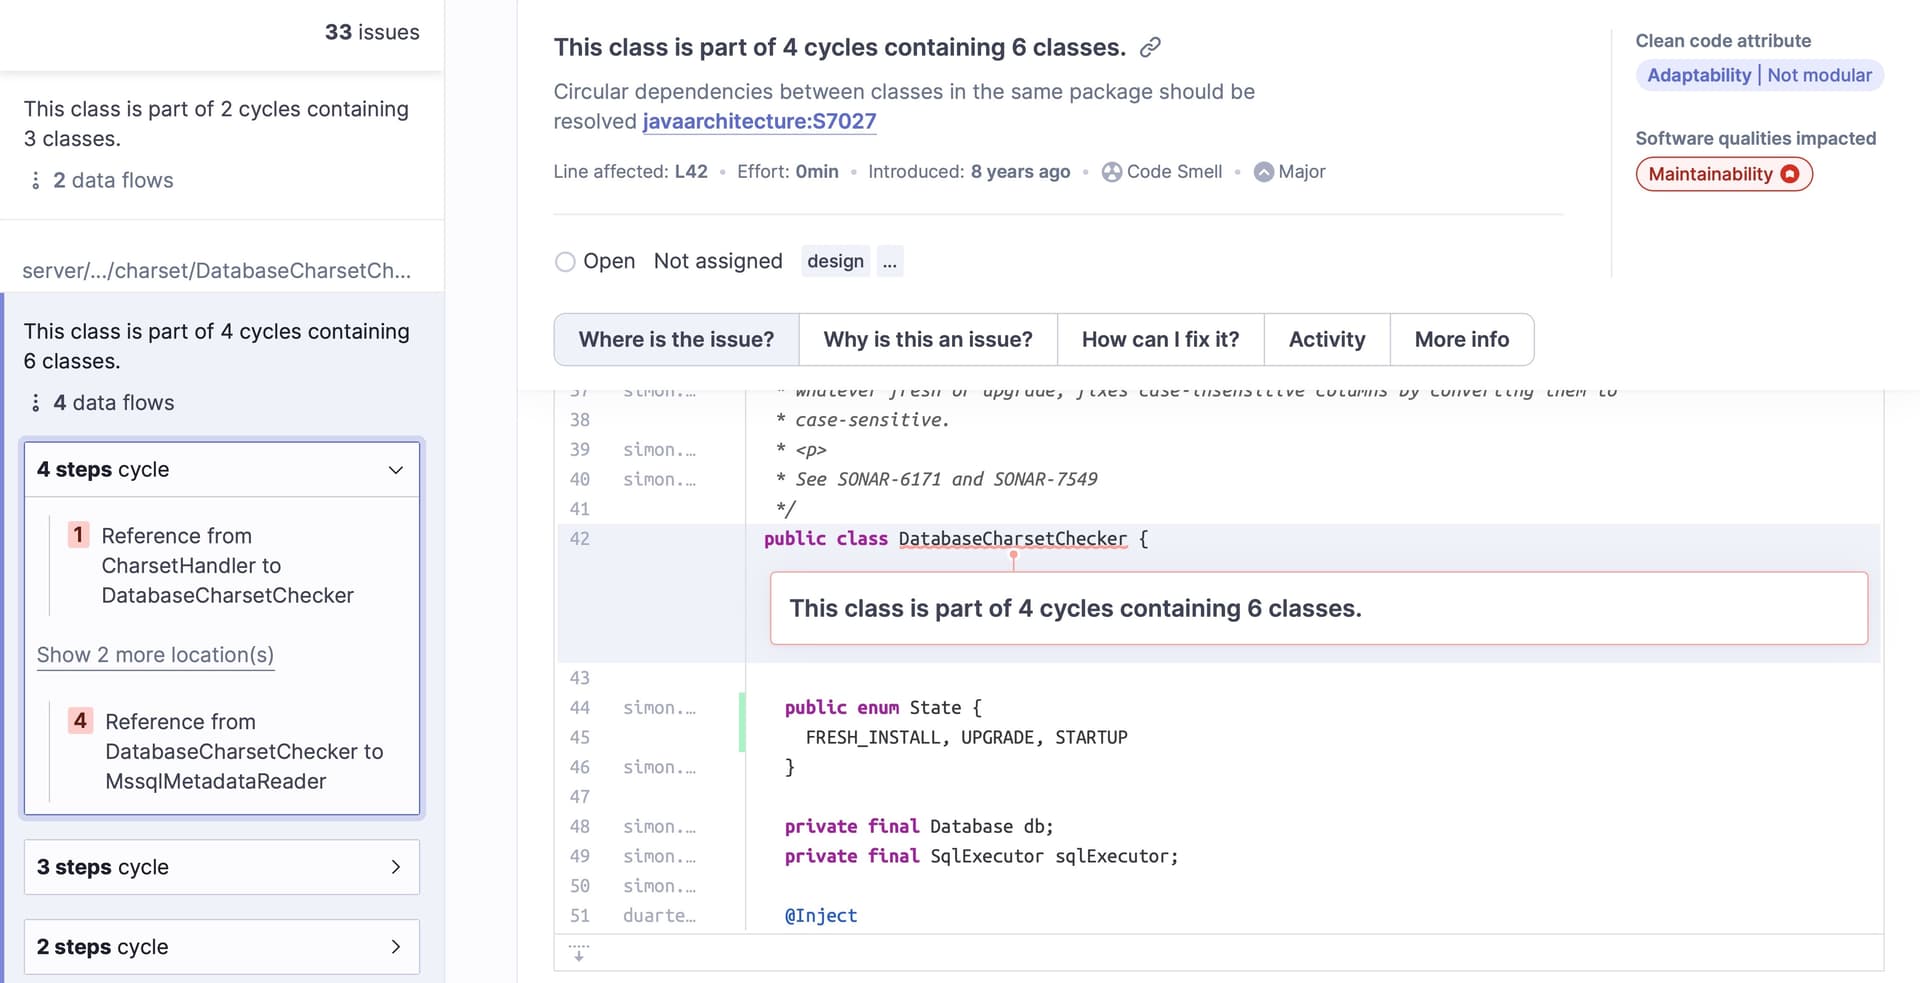Open the javaarchitecture:S7027 rule link
1920x983 pixels.
click(x=760, y=121)
